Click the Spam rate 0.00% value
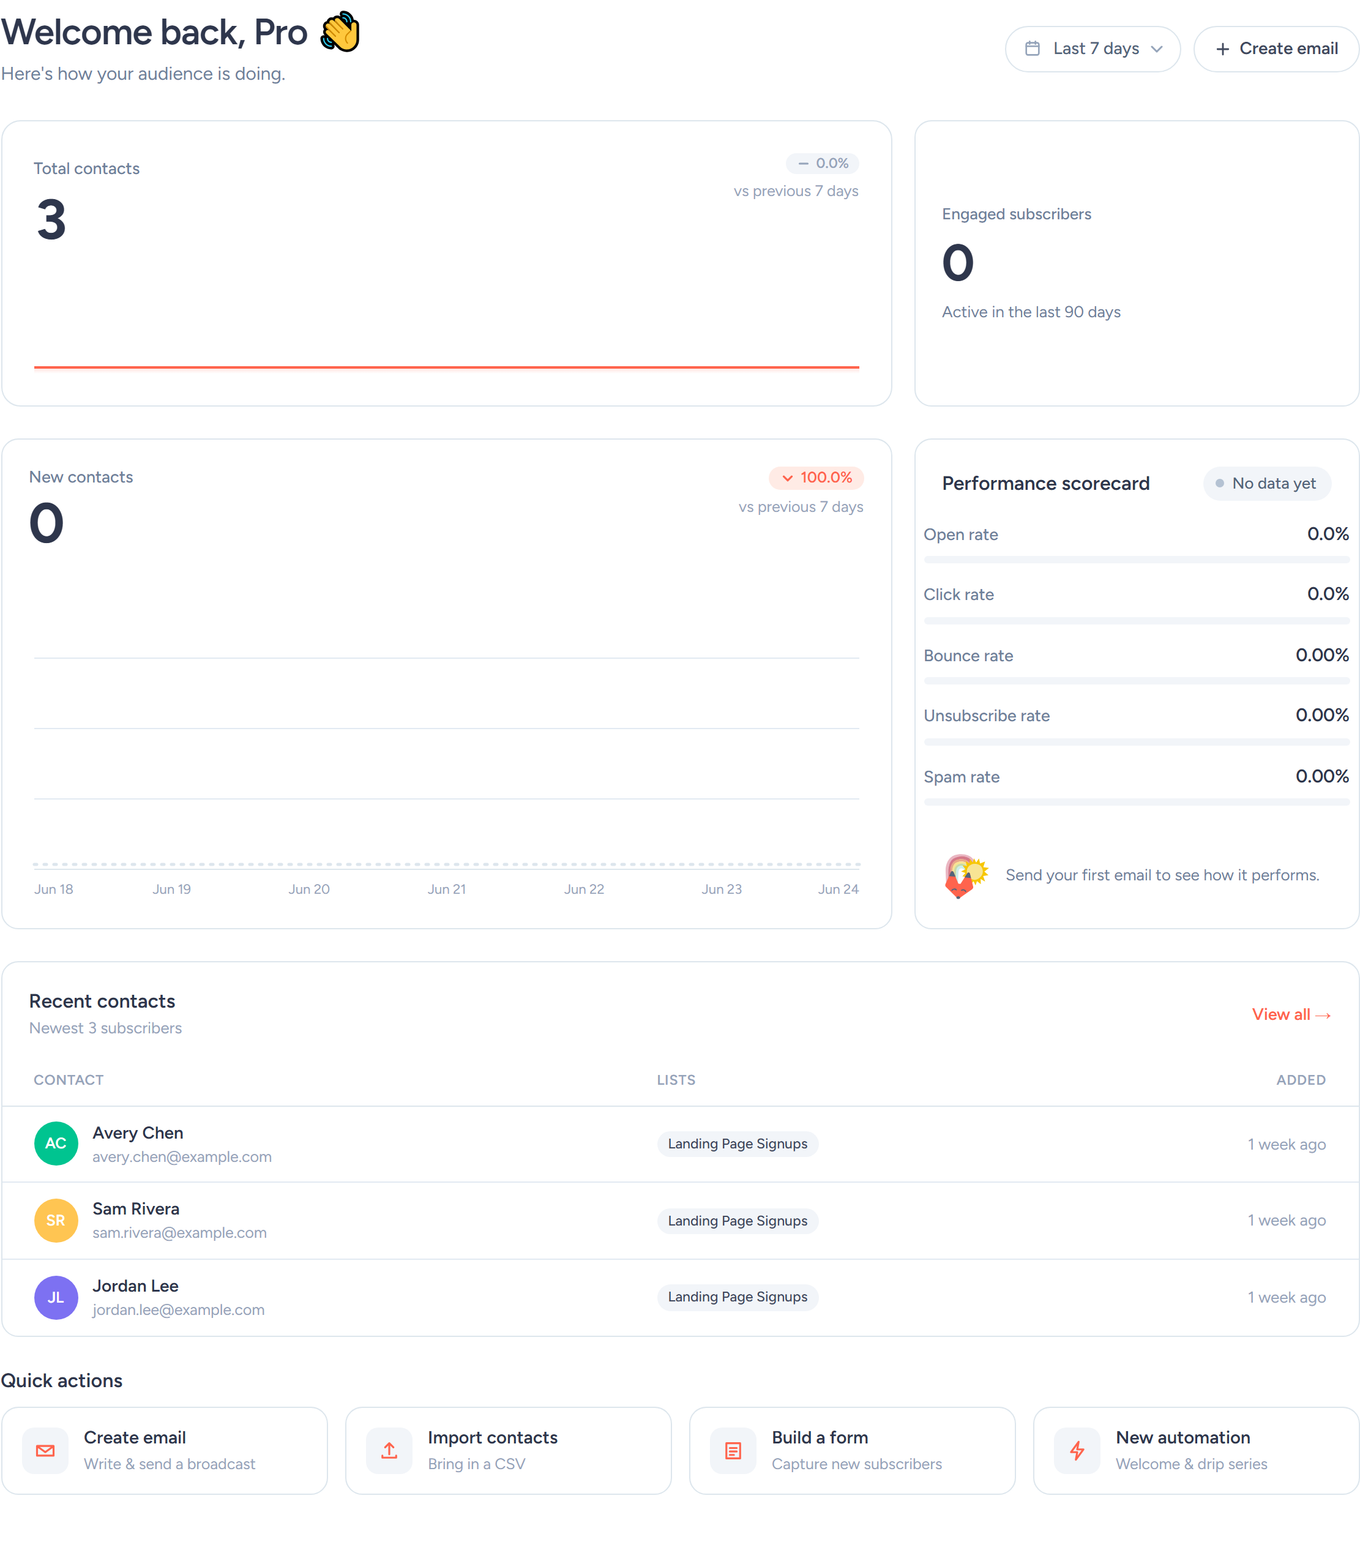The width and height of the screenshot is (1360, 1544). [1322, 776]
